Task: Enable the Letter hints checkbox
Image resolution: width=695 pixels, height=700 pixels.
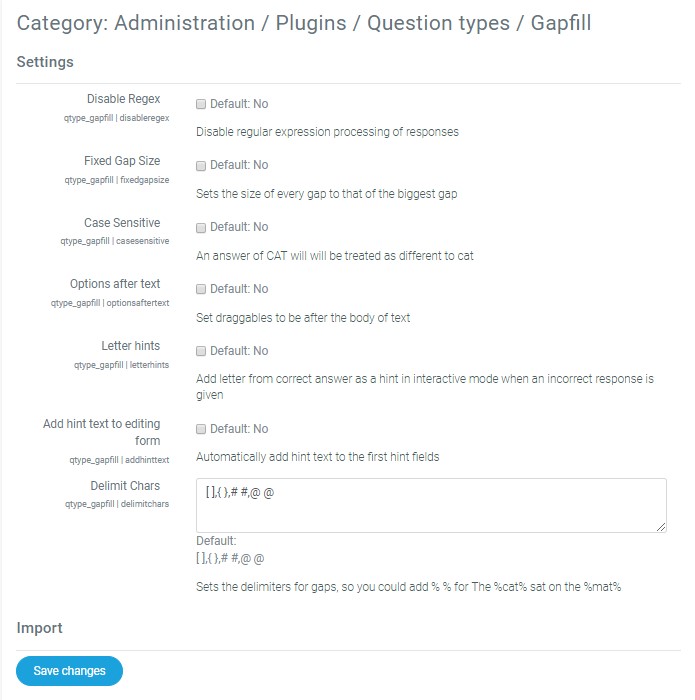Action: (201, 352)
